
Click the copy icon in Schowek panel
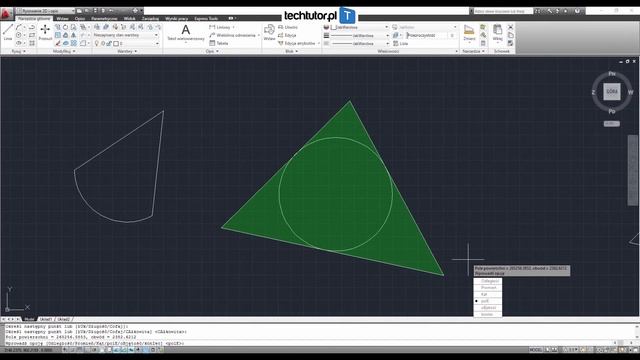tap(510, 35)
